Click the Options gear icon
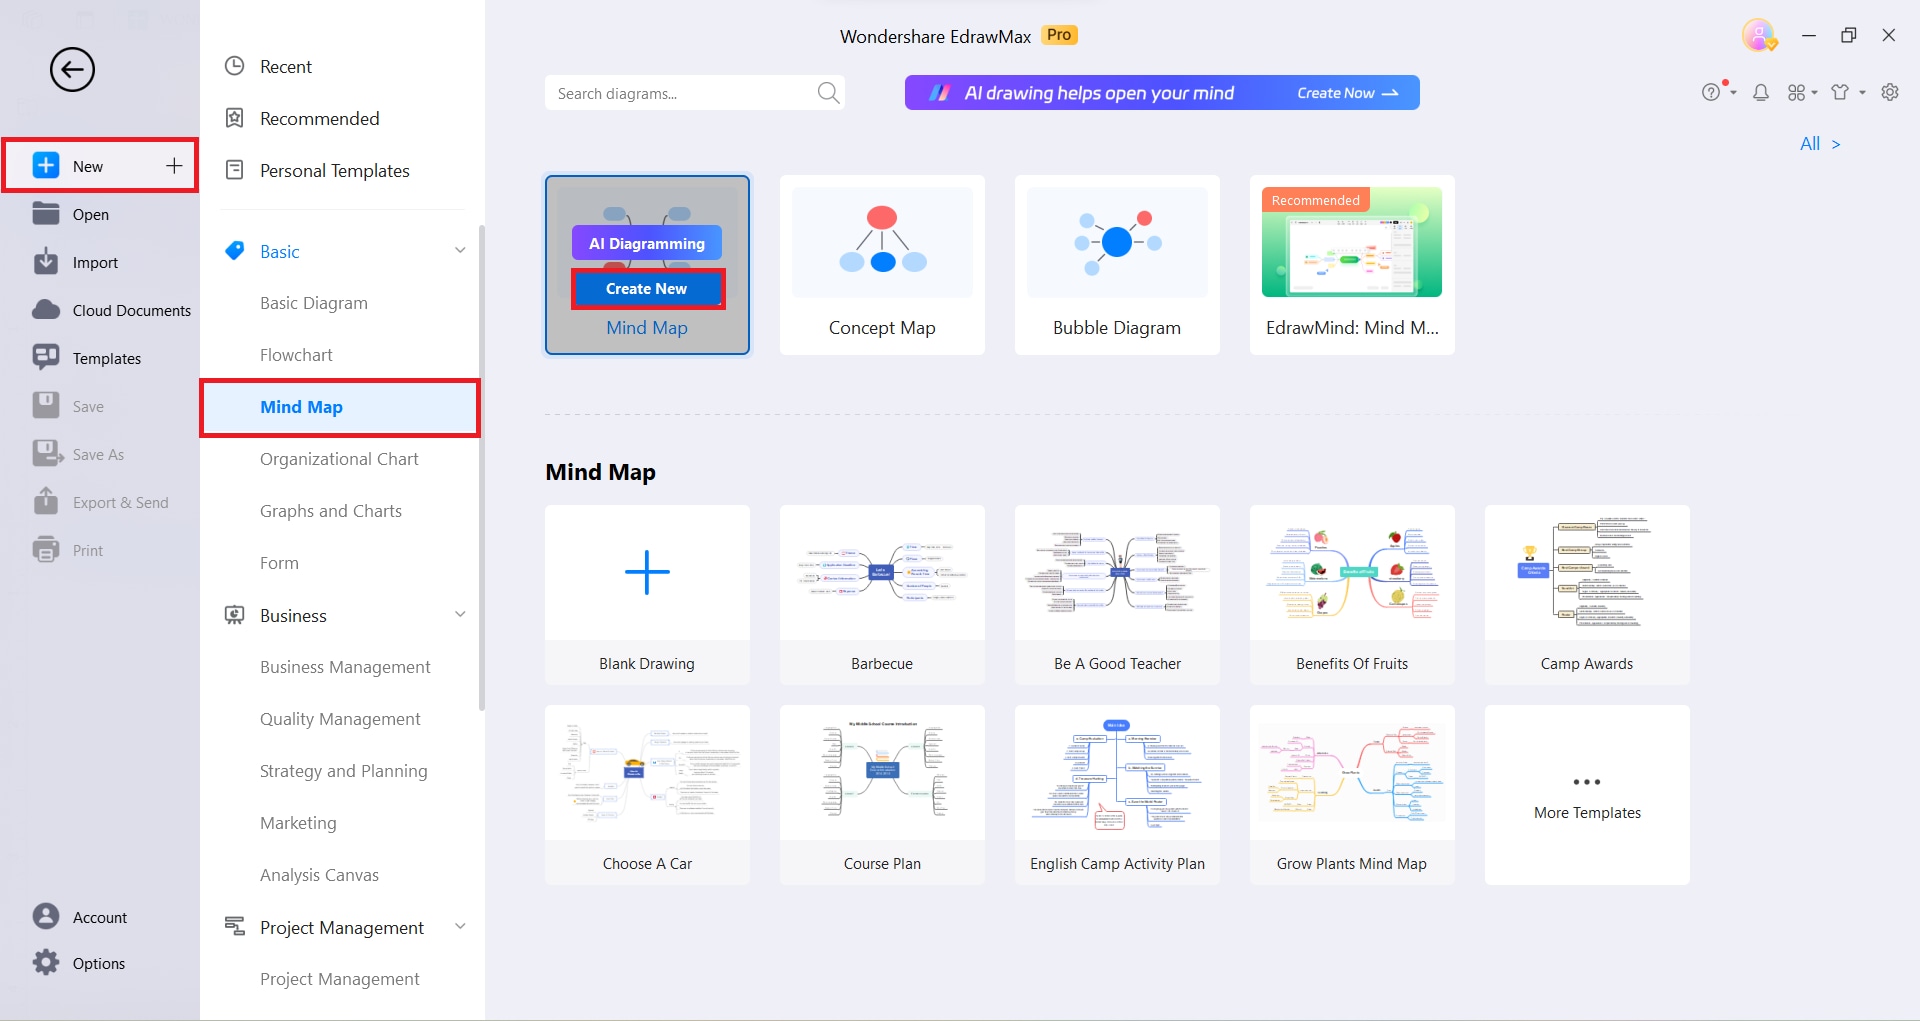The width and height of the screenshot is (1920, 1021). coord(46,963)
